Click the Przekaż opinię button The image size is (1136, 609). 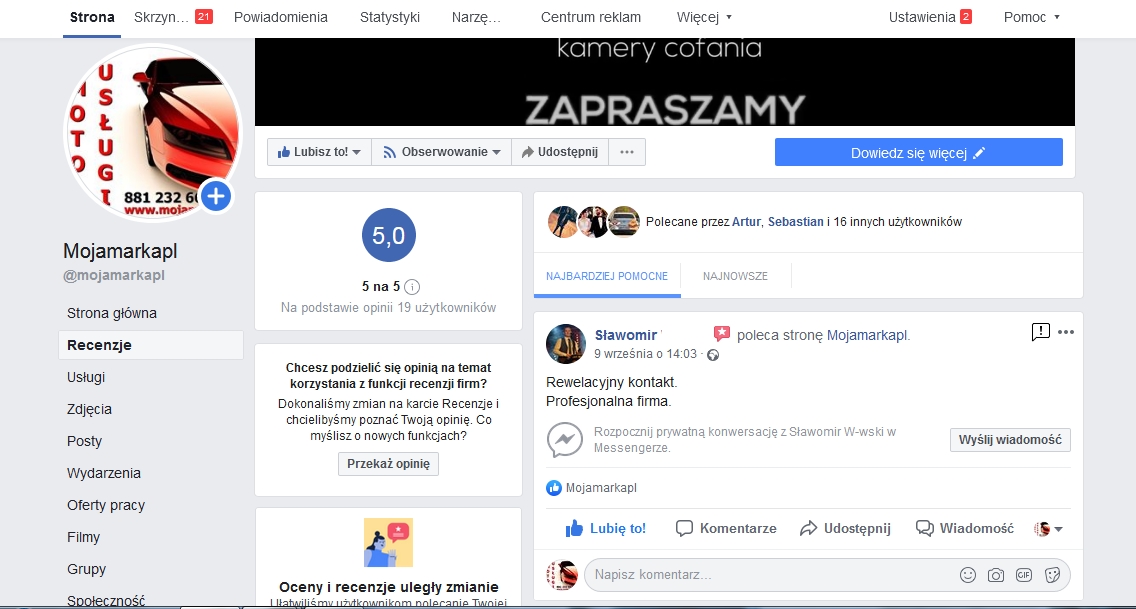click(388, 464)
